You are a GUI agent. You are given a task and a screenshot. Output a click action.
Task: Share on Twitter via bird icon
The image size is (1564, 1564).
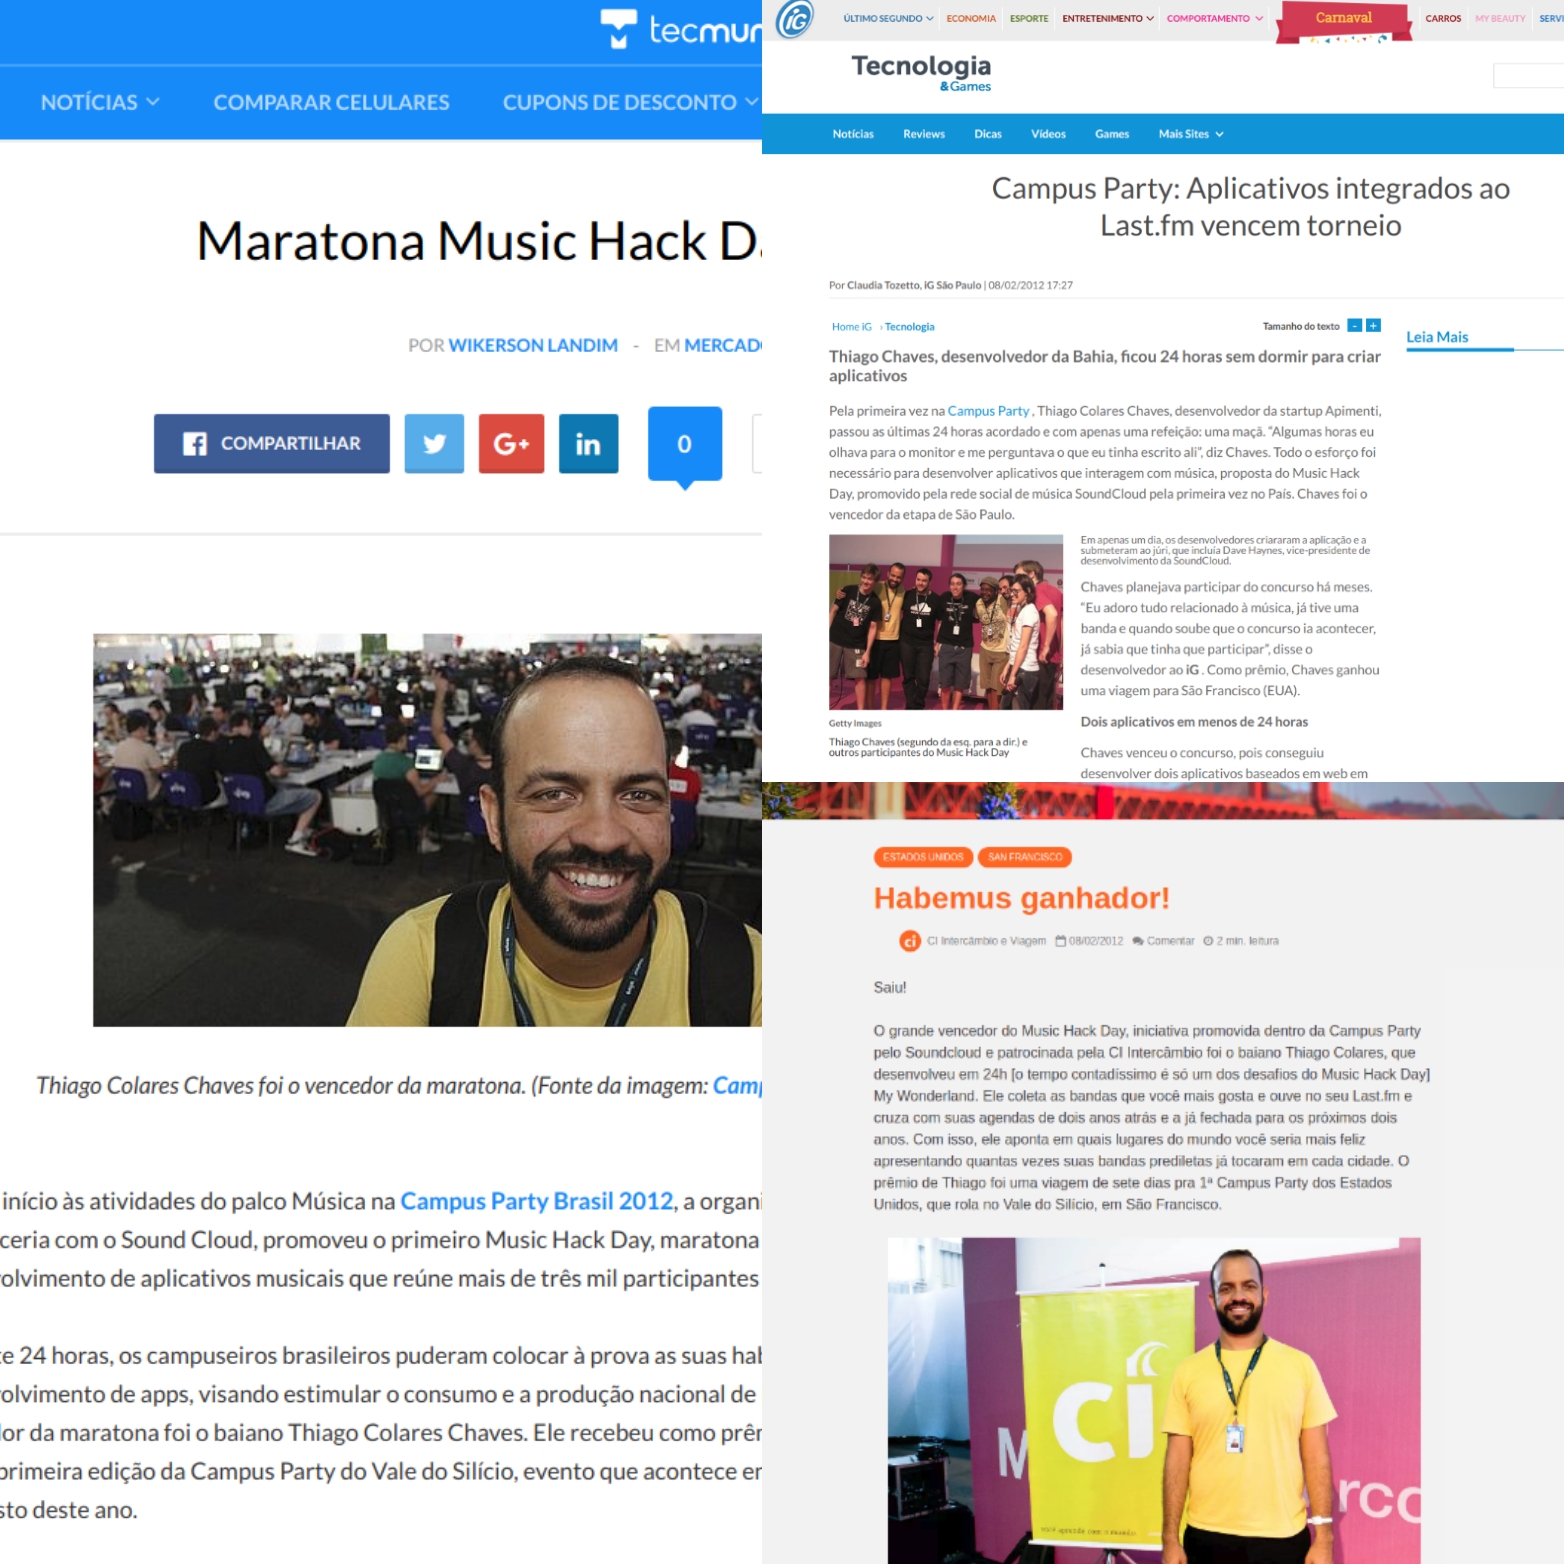tap(434, 443)
